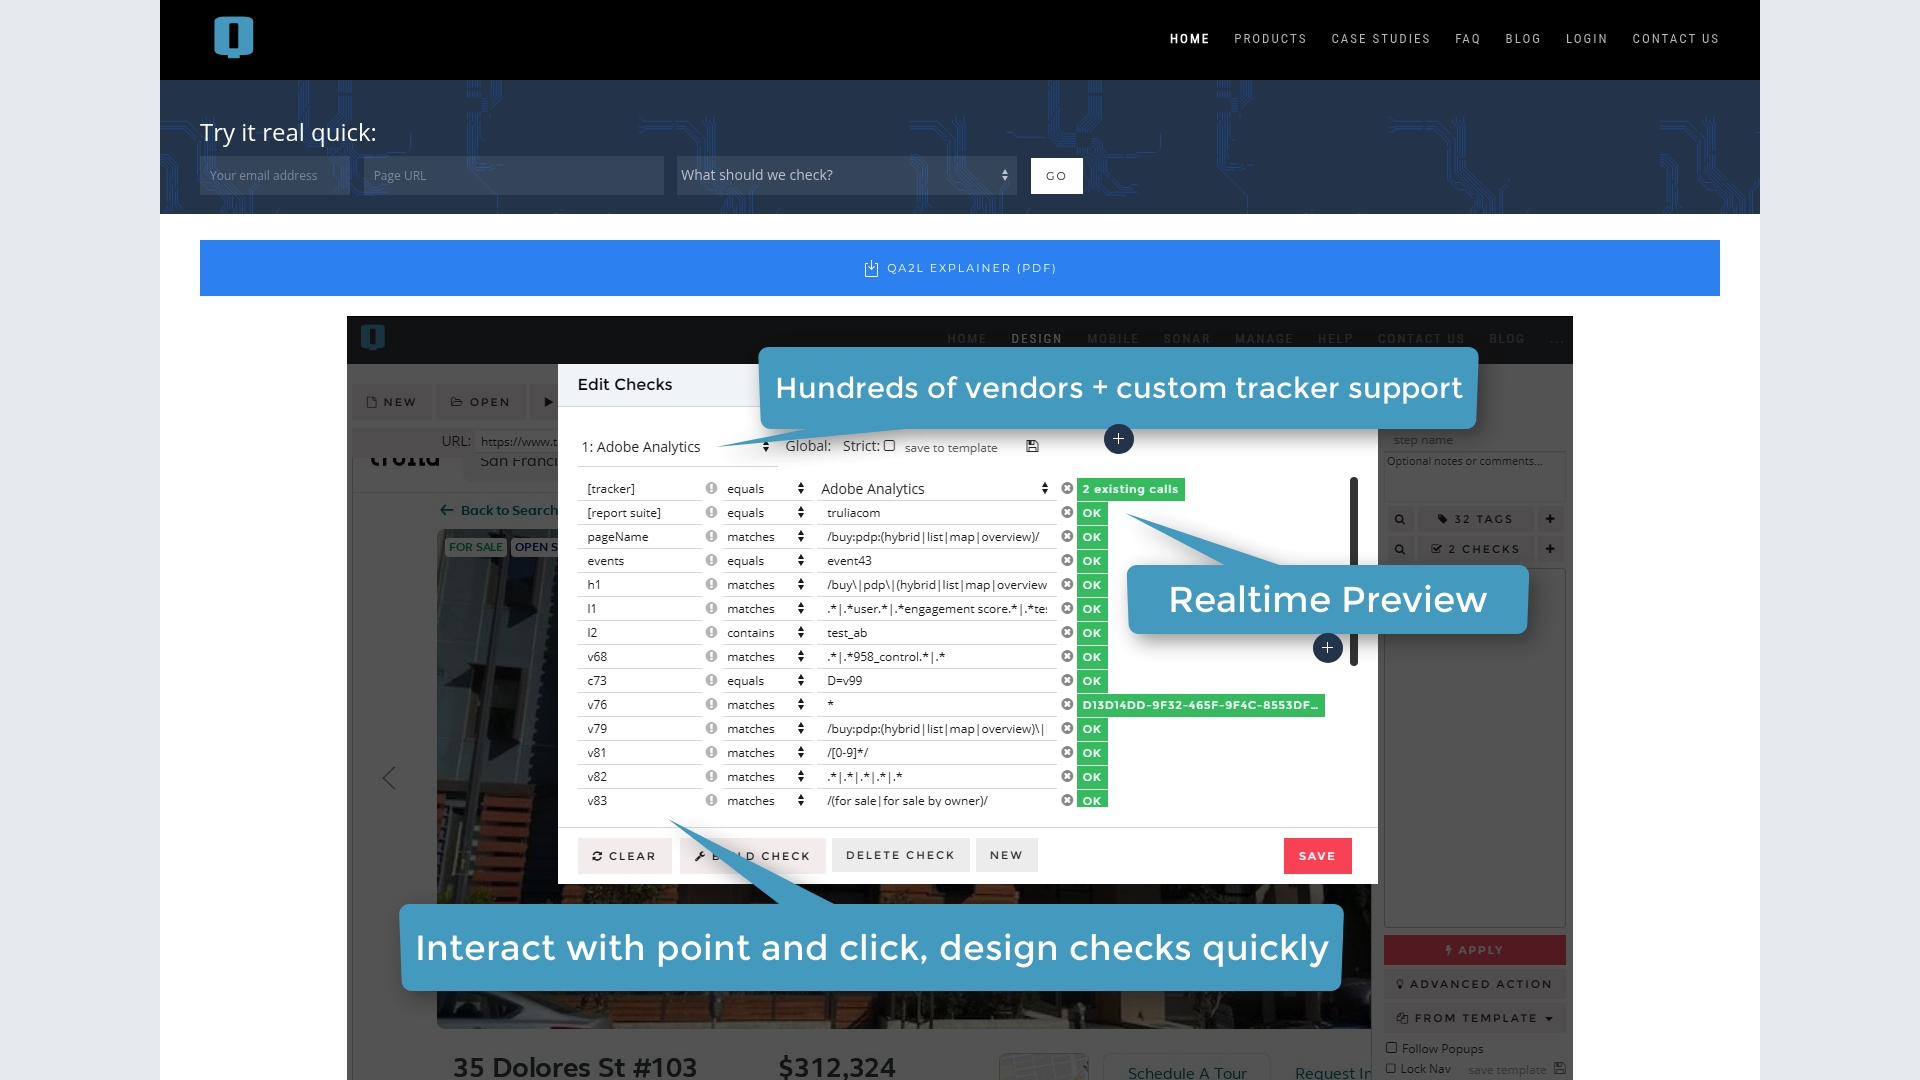Open the '1: Adobe Analytics' check selector
Screen dimensions: 1920x1080
(x=676, y=447)
